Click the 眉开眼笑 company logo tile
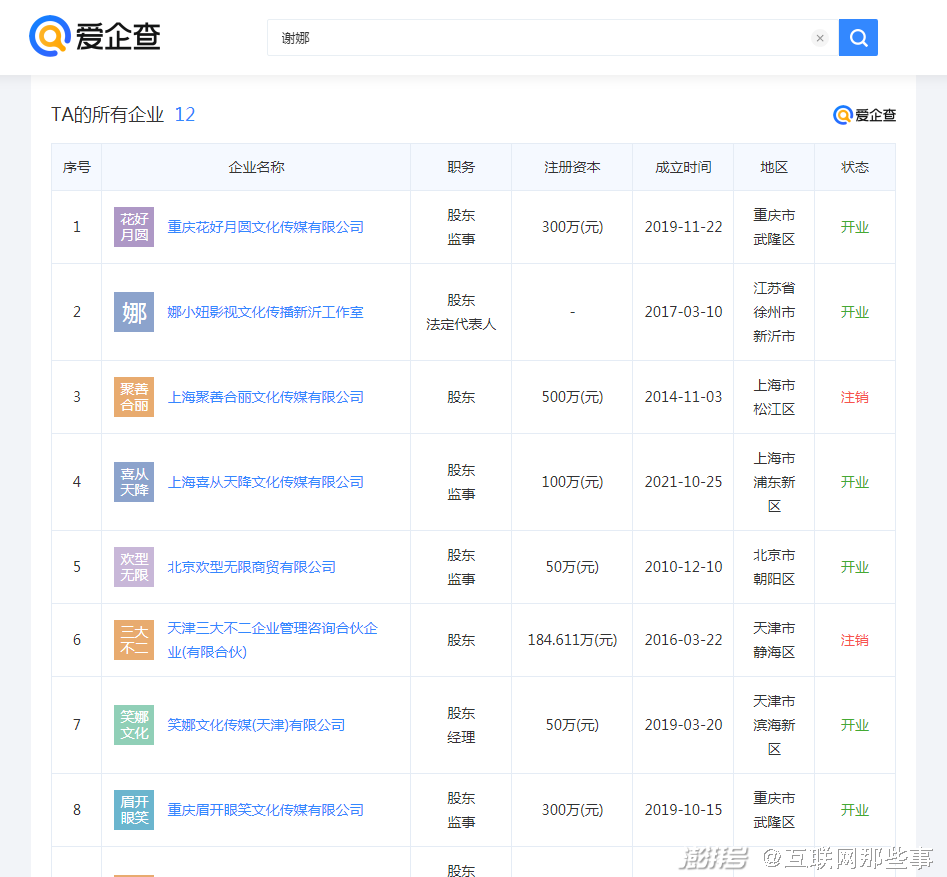The height and width of the screenshot is (877, 947). point(134,810)
